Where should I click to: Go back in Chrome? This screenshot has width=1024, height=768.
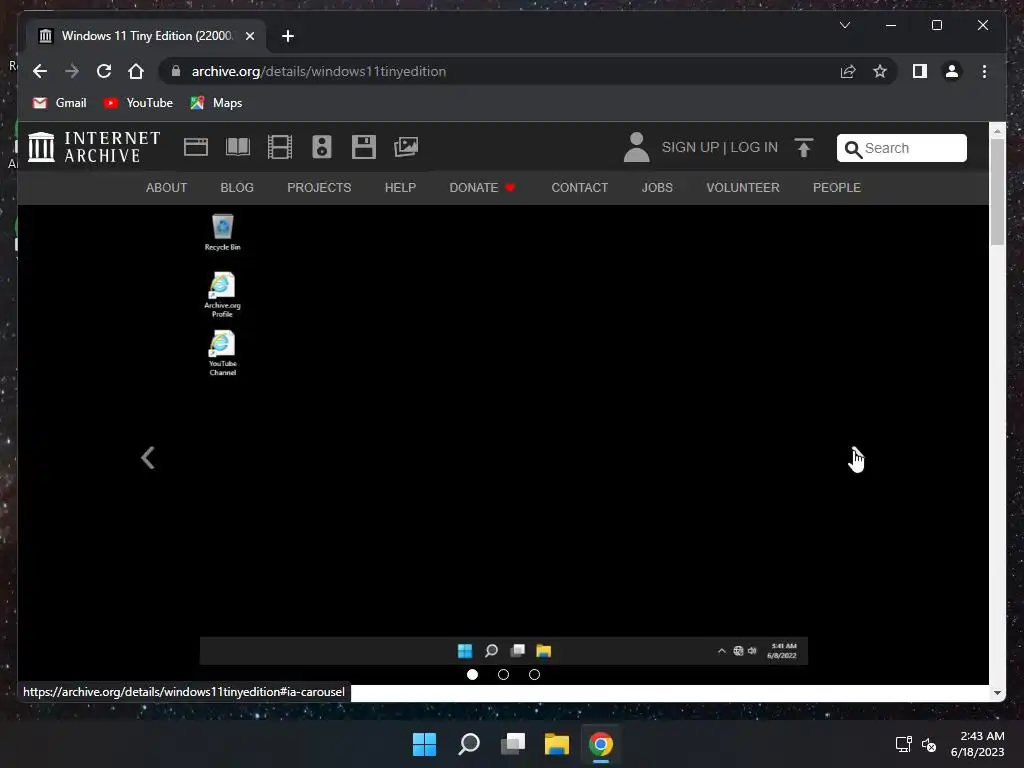point(40,71)
